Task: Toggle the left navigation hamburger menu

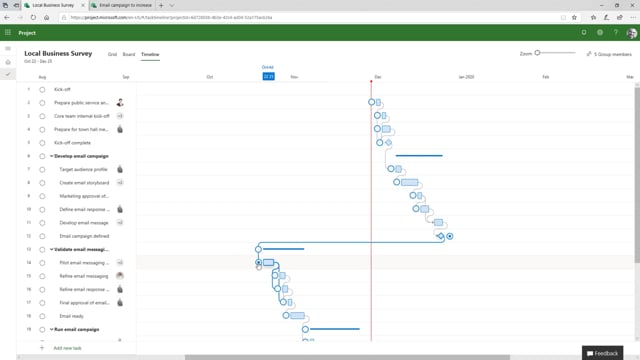Action: (8, 49)
